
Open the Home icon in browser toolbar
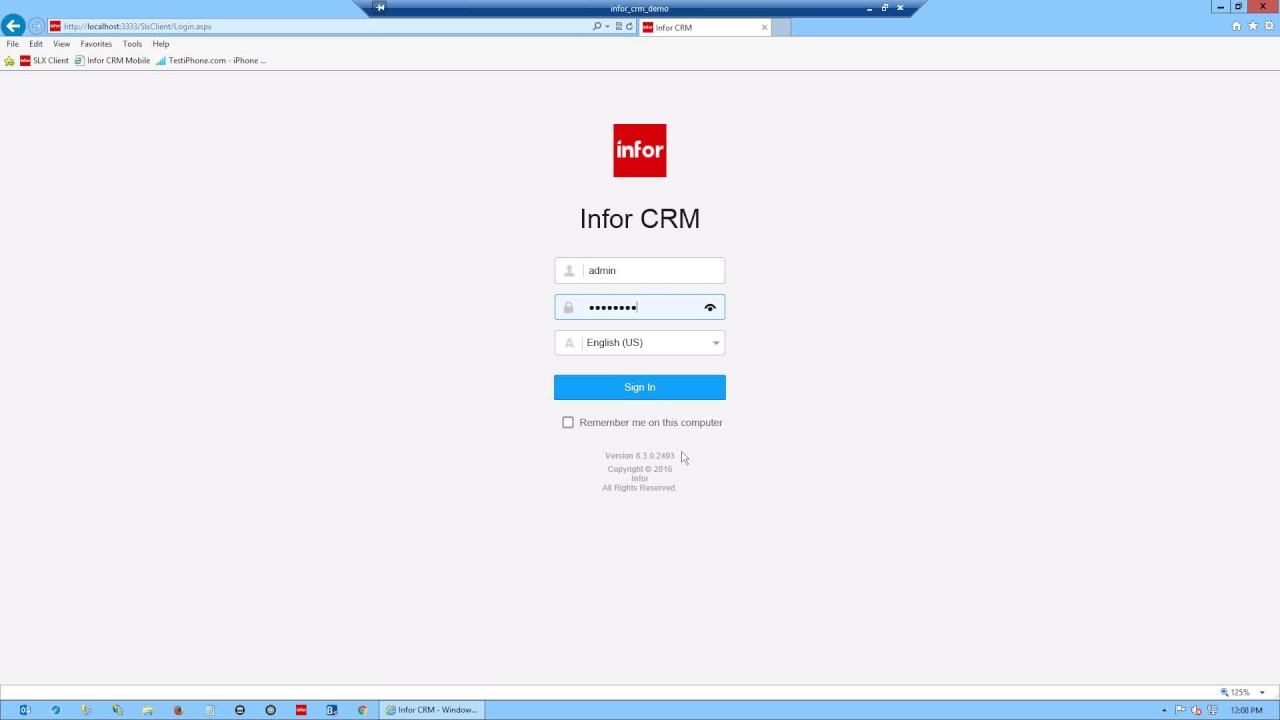(1237, 26)
